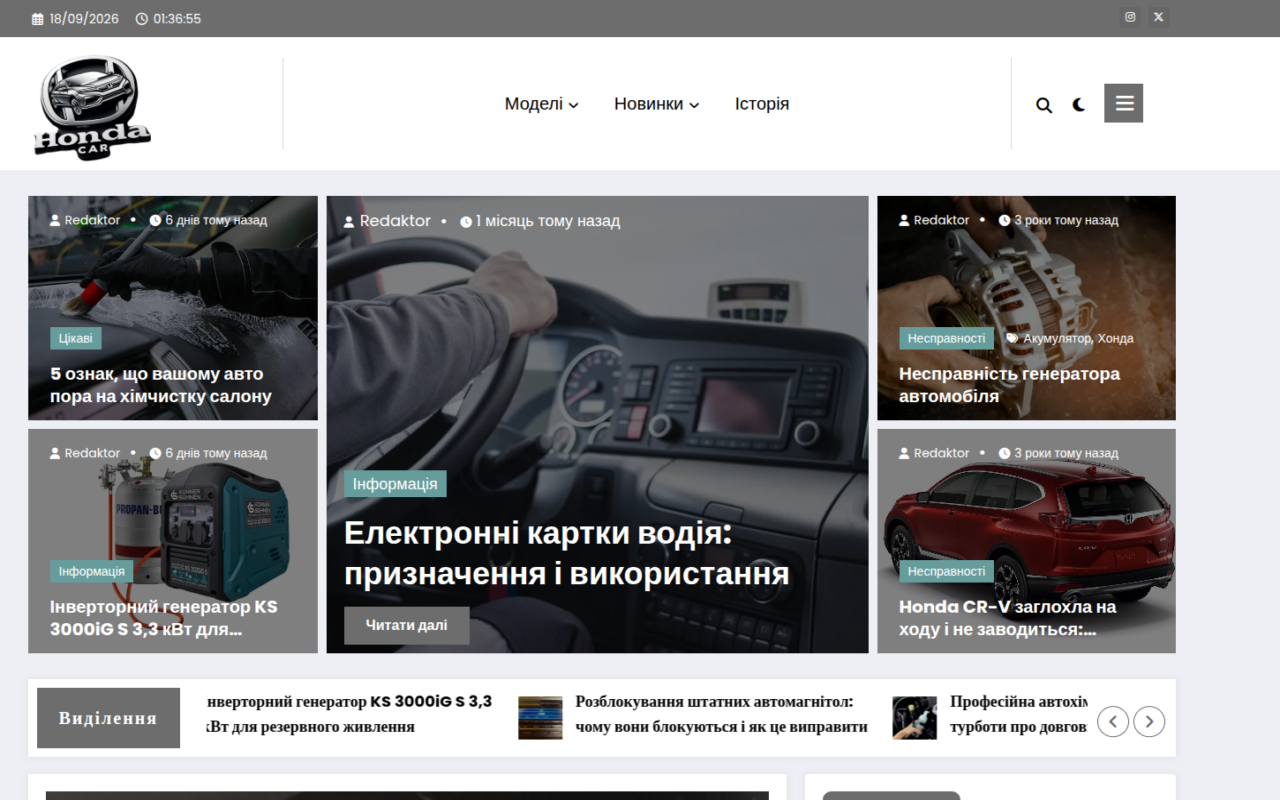1280x800 pixels.
Task: Open the Instagram link in top bar
Action: 1130,17
